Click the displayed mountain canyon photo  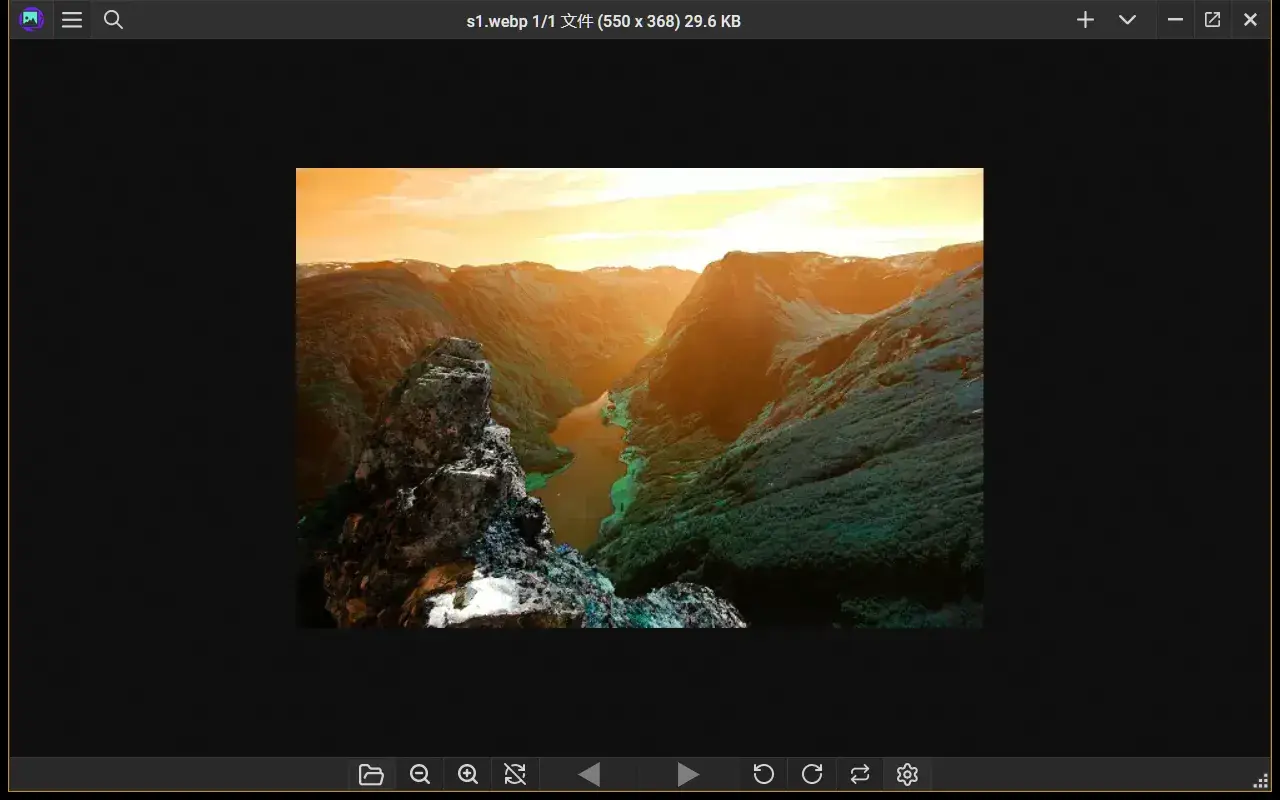click(x=640, y=398)
